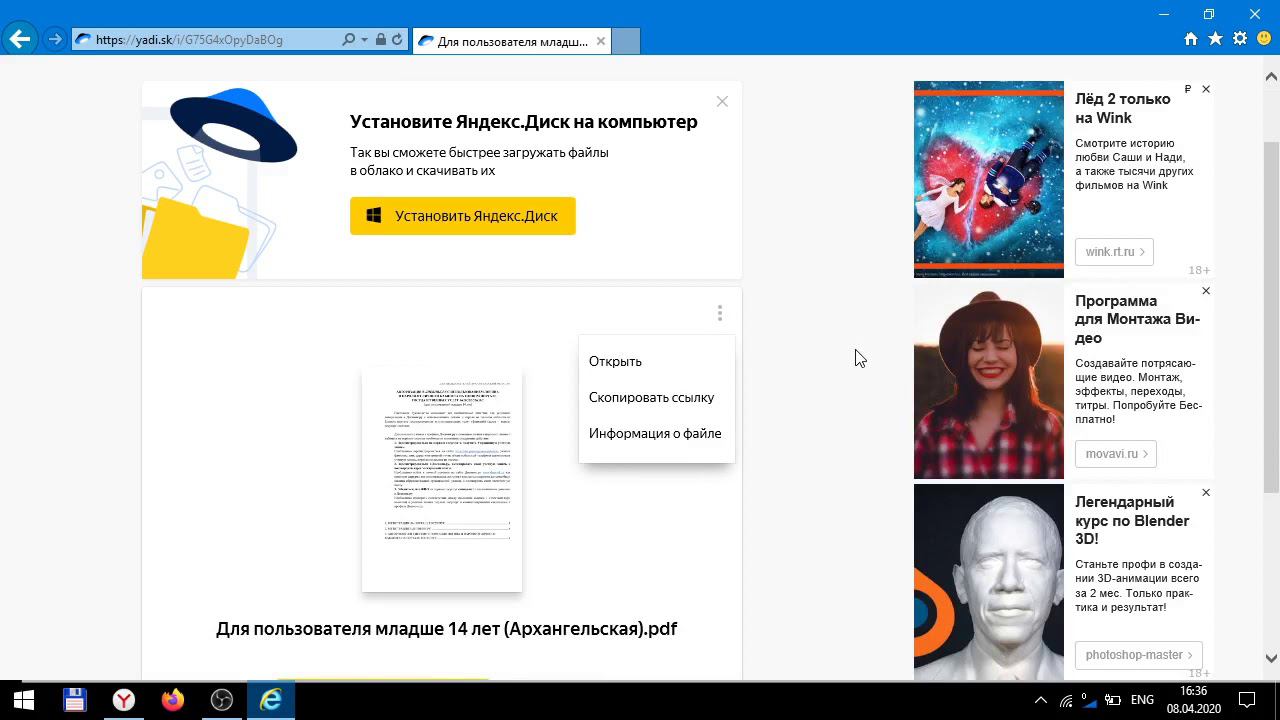
Task: Close the Blender 3D course ad
Action: pos(1205,493)
